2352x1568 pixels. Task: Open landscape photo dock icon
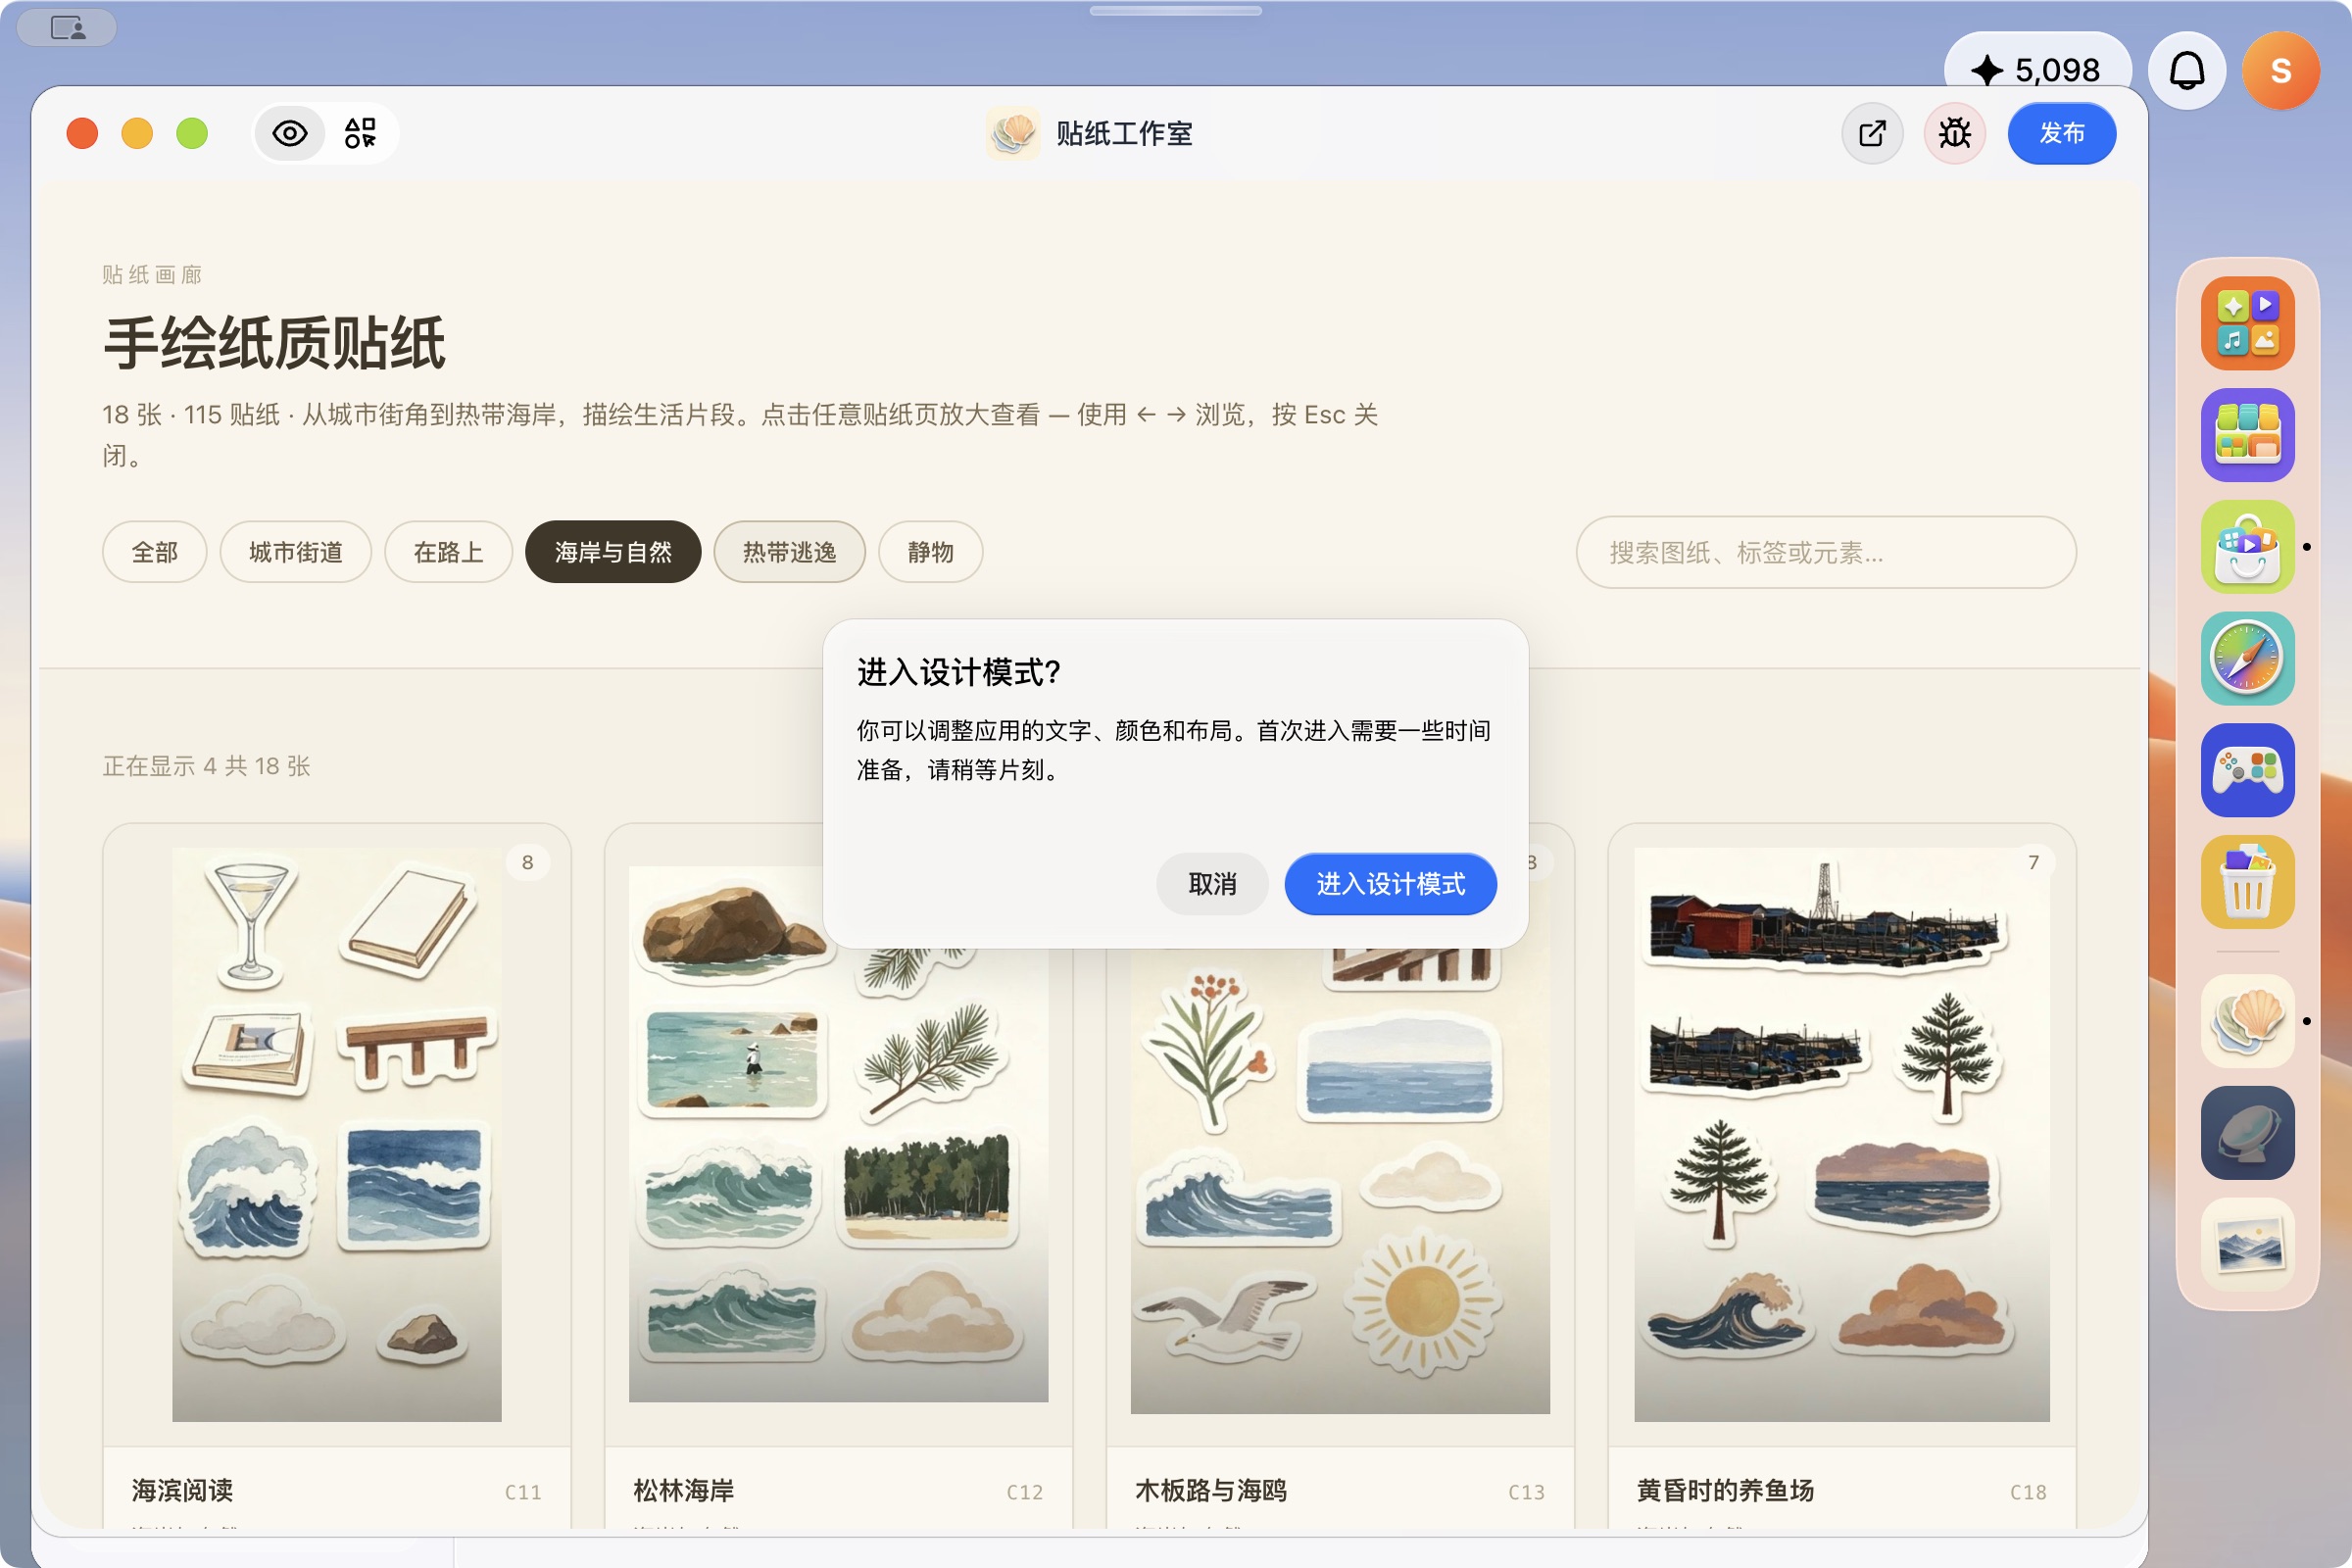(x=2247, y=1245)
